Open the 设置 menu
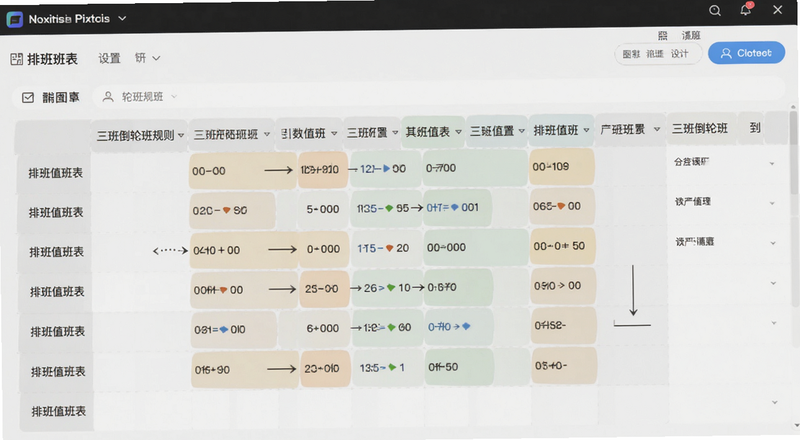This screenshot has height=440, width=800. [x=109, y=58]
